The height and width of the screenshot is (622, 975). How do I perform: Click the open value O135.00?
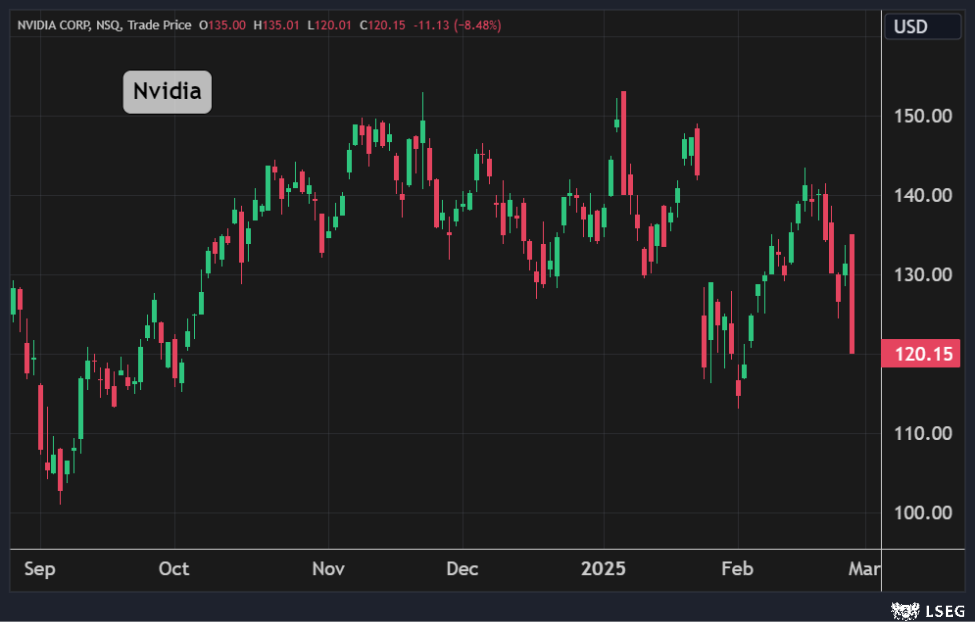coord(223,24)
